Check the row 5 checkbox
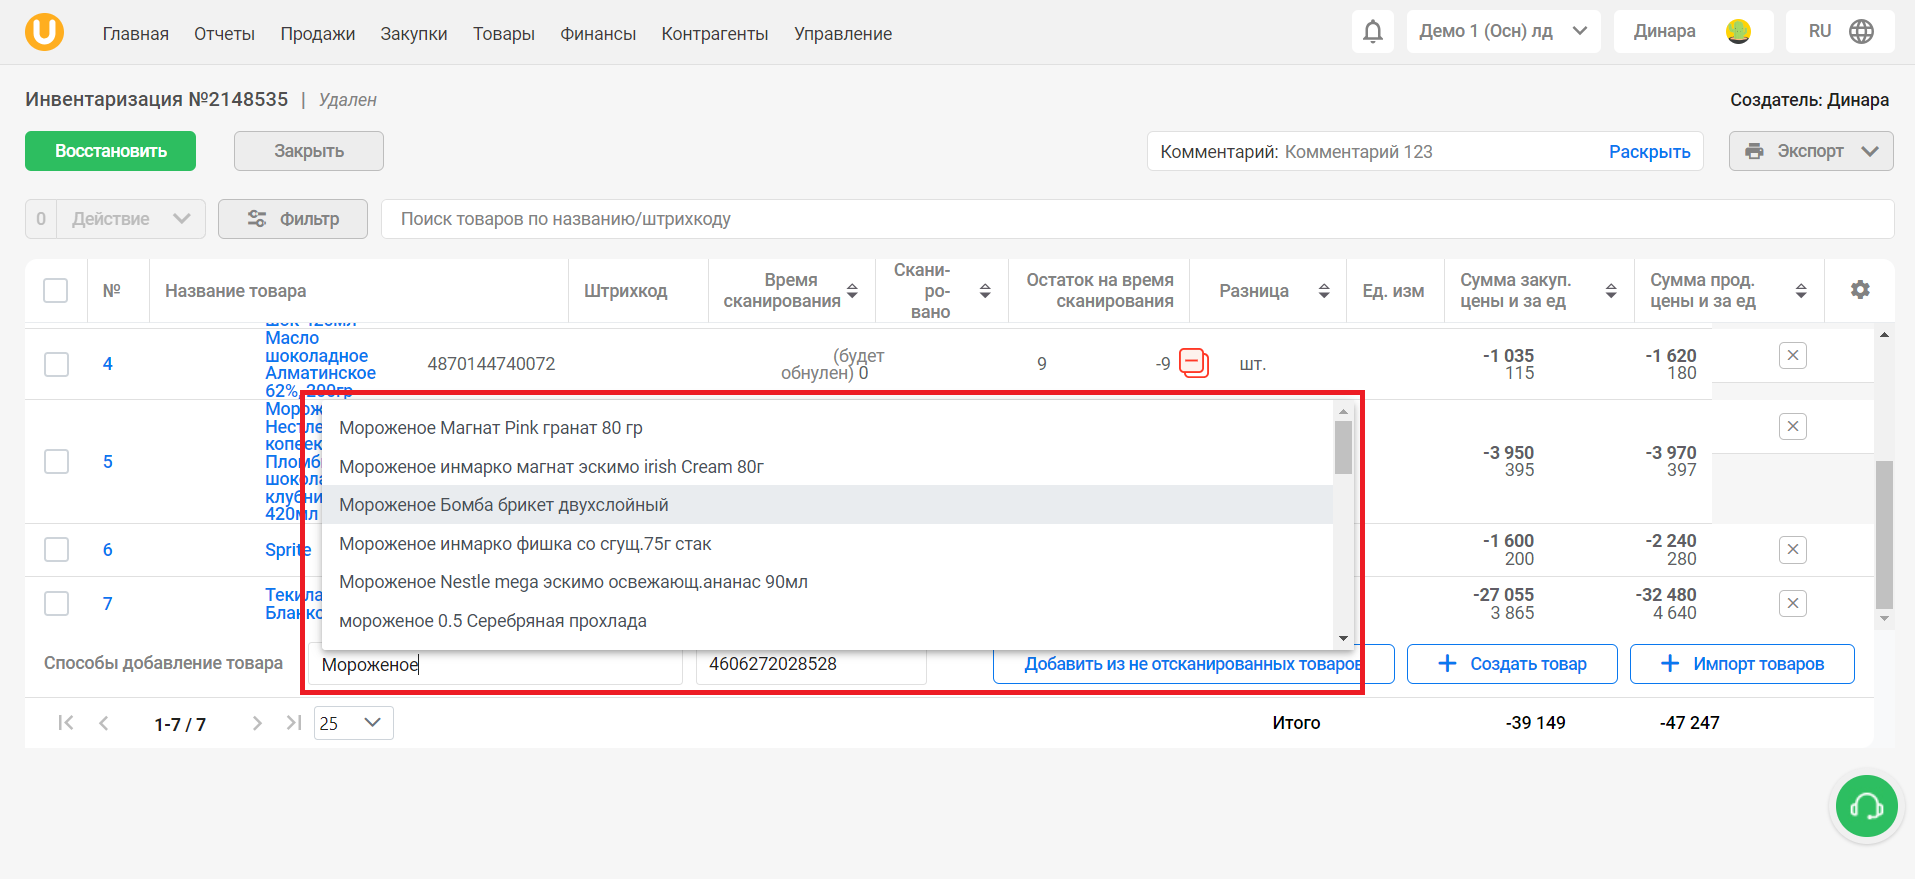 pos(56,462)
